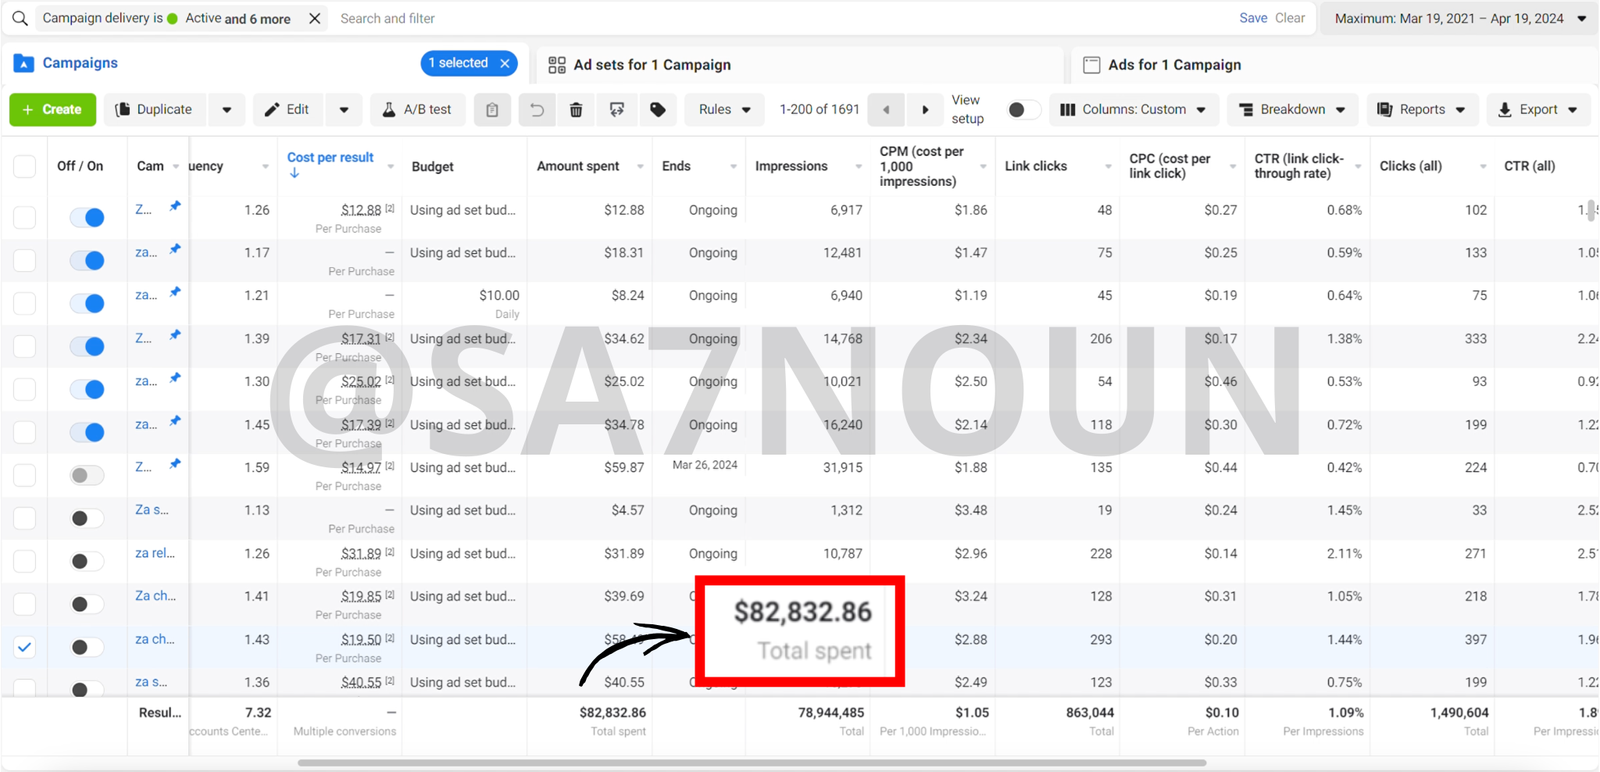Sort by CTR (link click-through rate) header
This screenshot has height=772, width=1600.
[1299, 166]
